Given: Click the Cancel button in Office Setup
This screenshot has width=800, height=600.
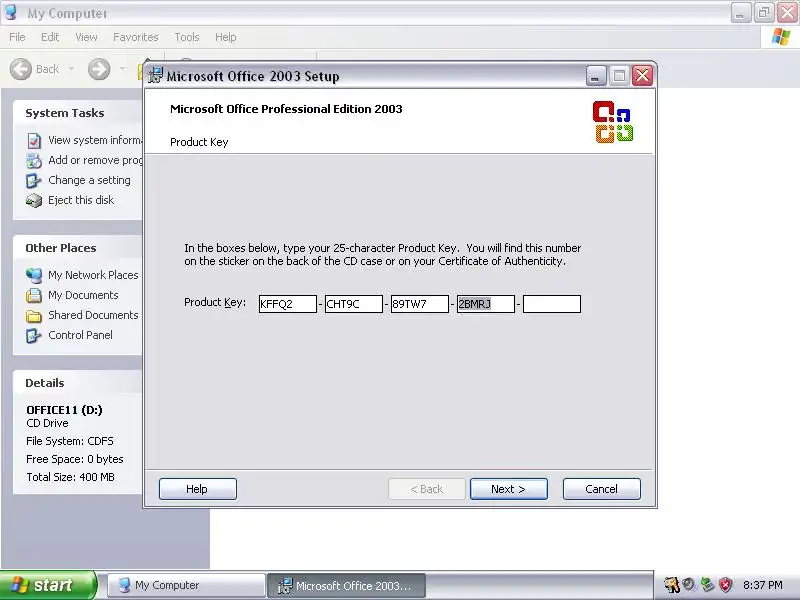Looking at the screenshot, I should coord(602,489).
